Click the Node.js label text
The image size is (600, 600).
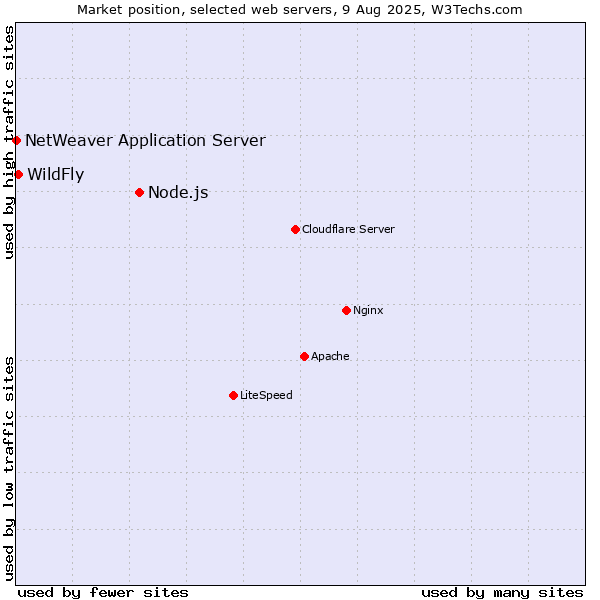coord(178,192)
